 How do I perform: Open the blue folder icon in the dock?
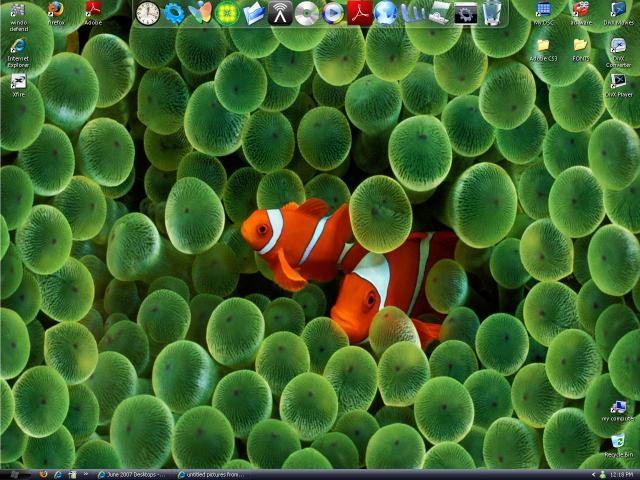click(x=254, y=13)
